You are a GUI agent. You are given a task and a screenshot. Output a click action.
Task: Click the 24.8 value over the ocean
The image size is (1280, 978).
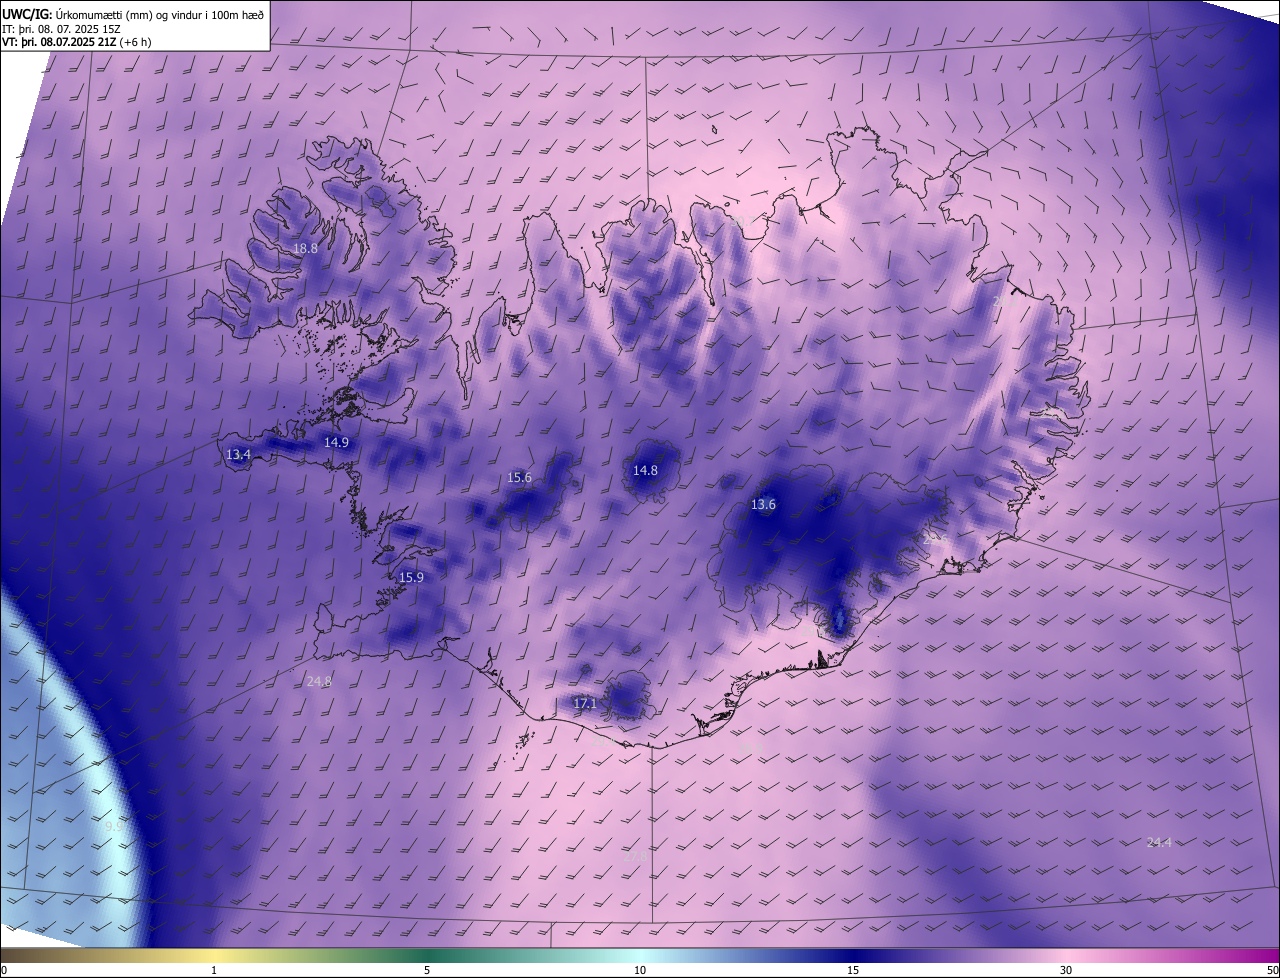point(319,681)
